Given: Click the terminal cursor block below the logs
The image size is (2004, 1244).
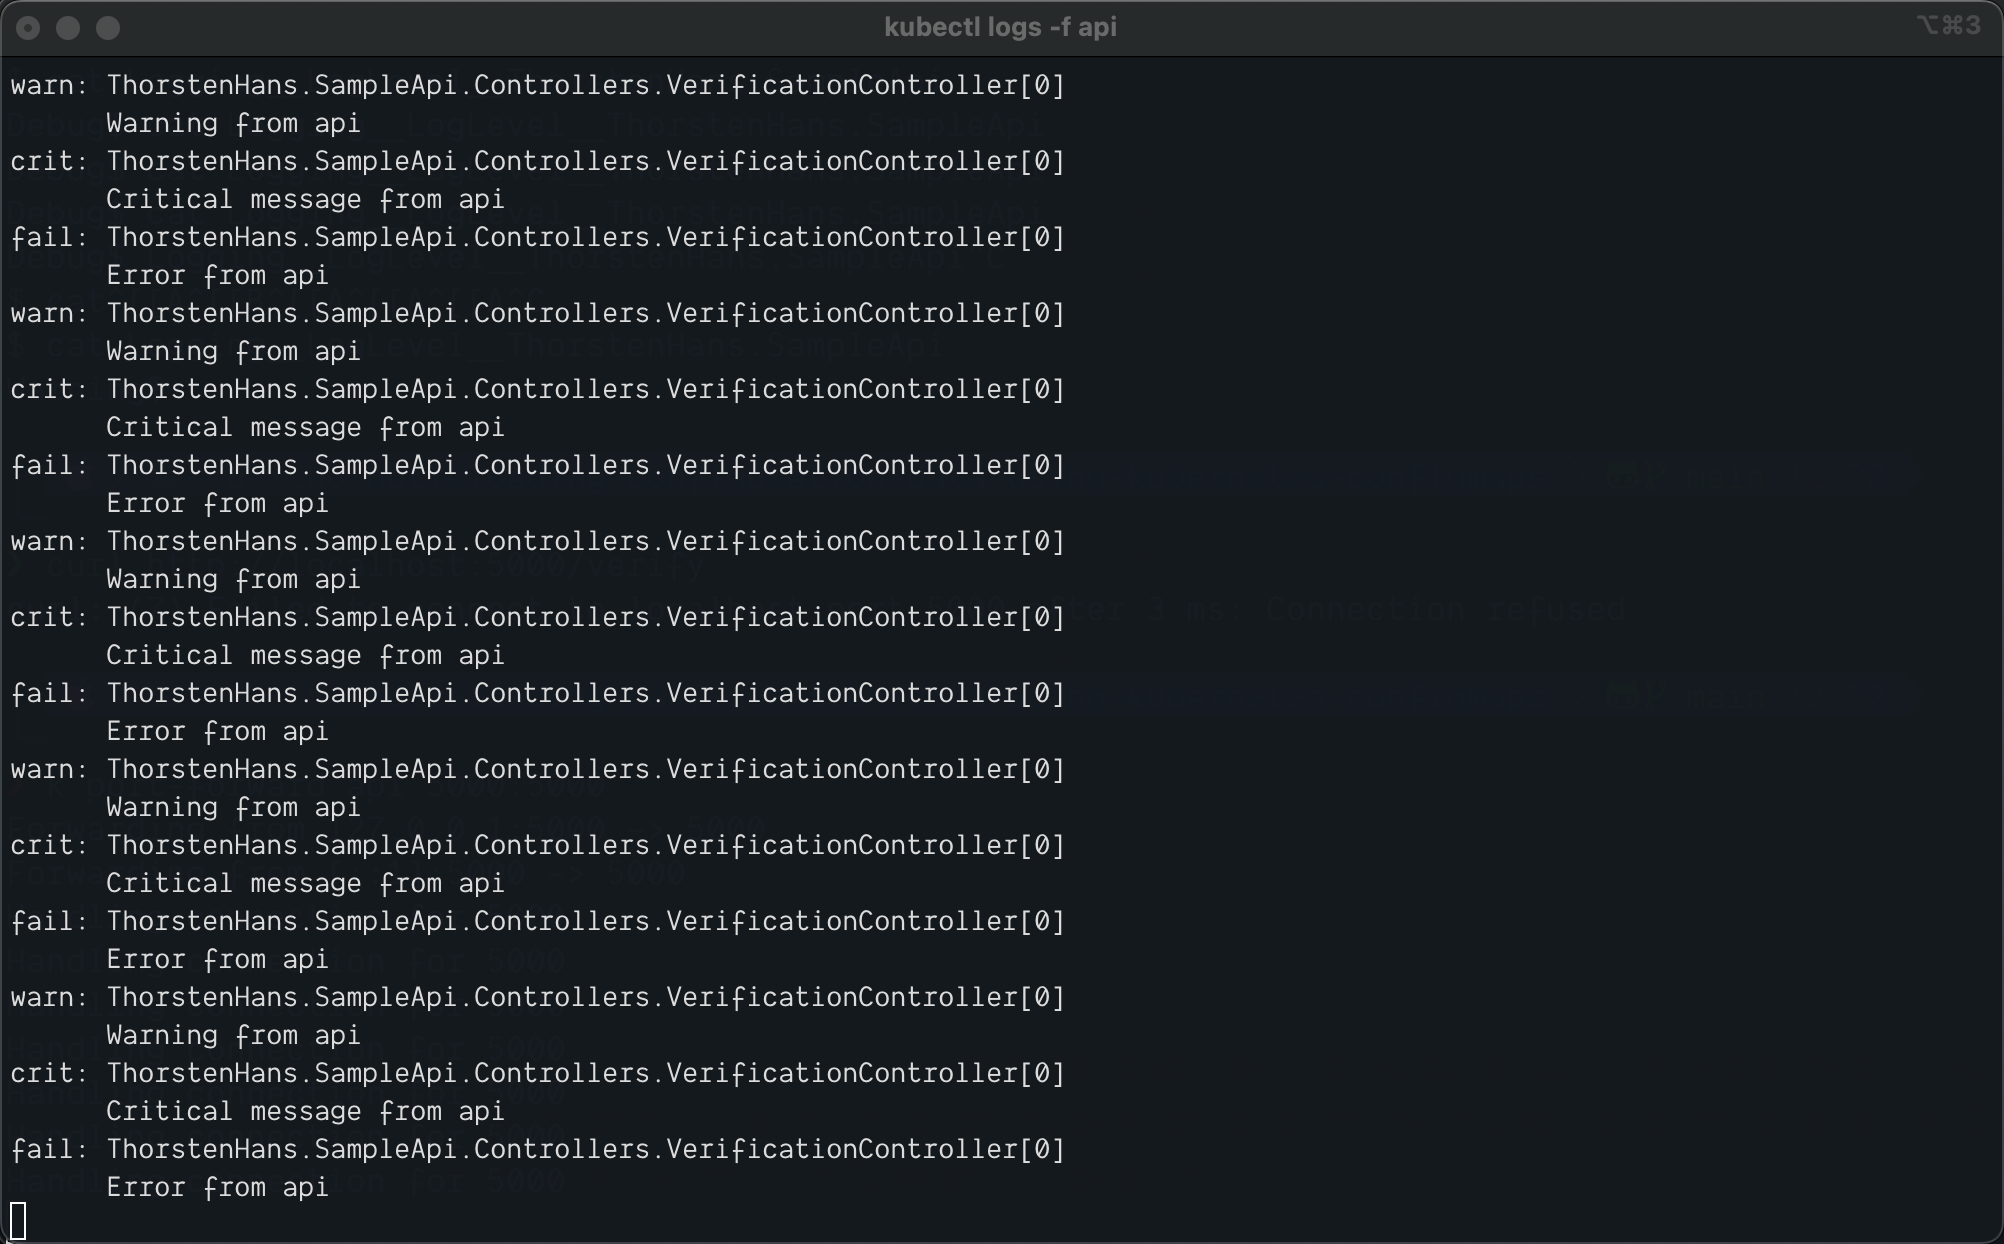Looking at the screenshot, I should (18, 1221).
